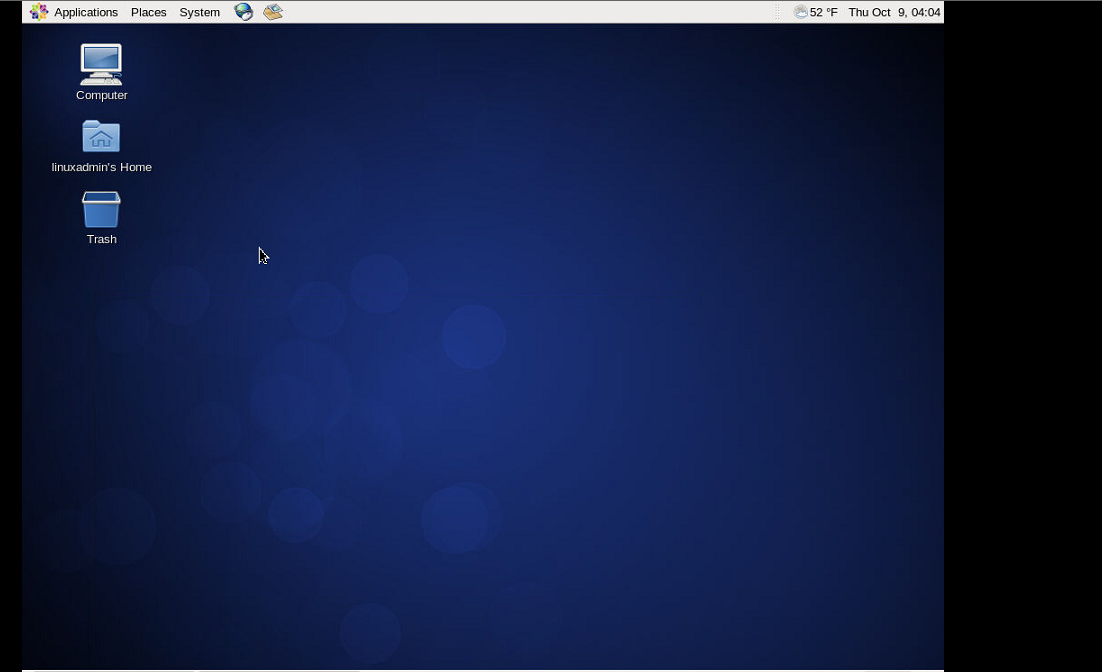This screenshot has height=672, width=1102.
Task: Open the Applications menu
Action: point(86,12)
